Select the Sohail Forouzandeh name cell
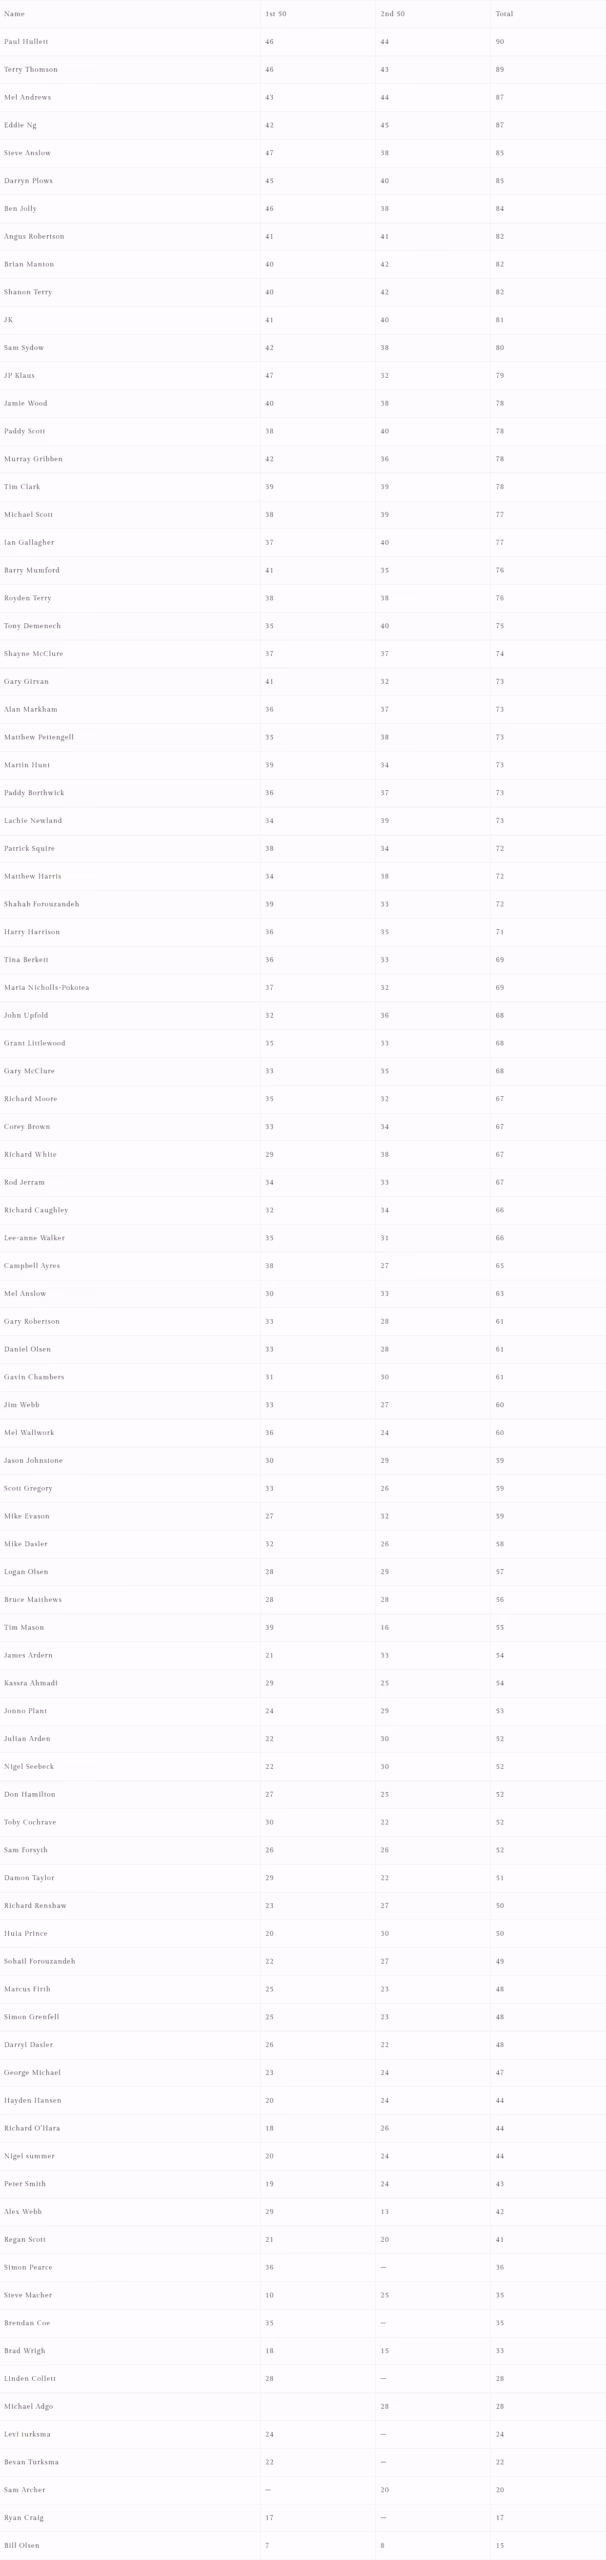The width and height of the screenshot is (606, 2560). tap(39, 1961)
